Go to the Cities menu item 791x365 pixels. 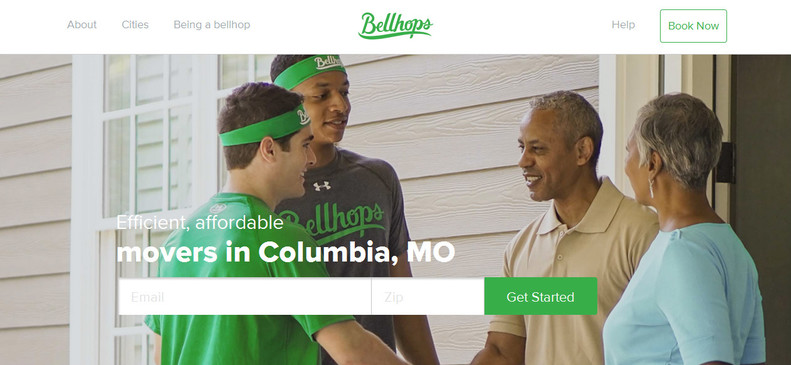[135, 25]
